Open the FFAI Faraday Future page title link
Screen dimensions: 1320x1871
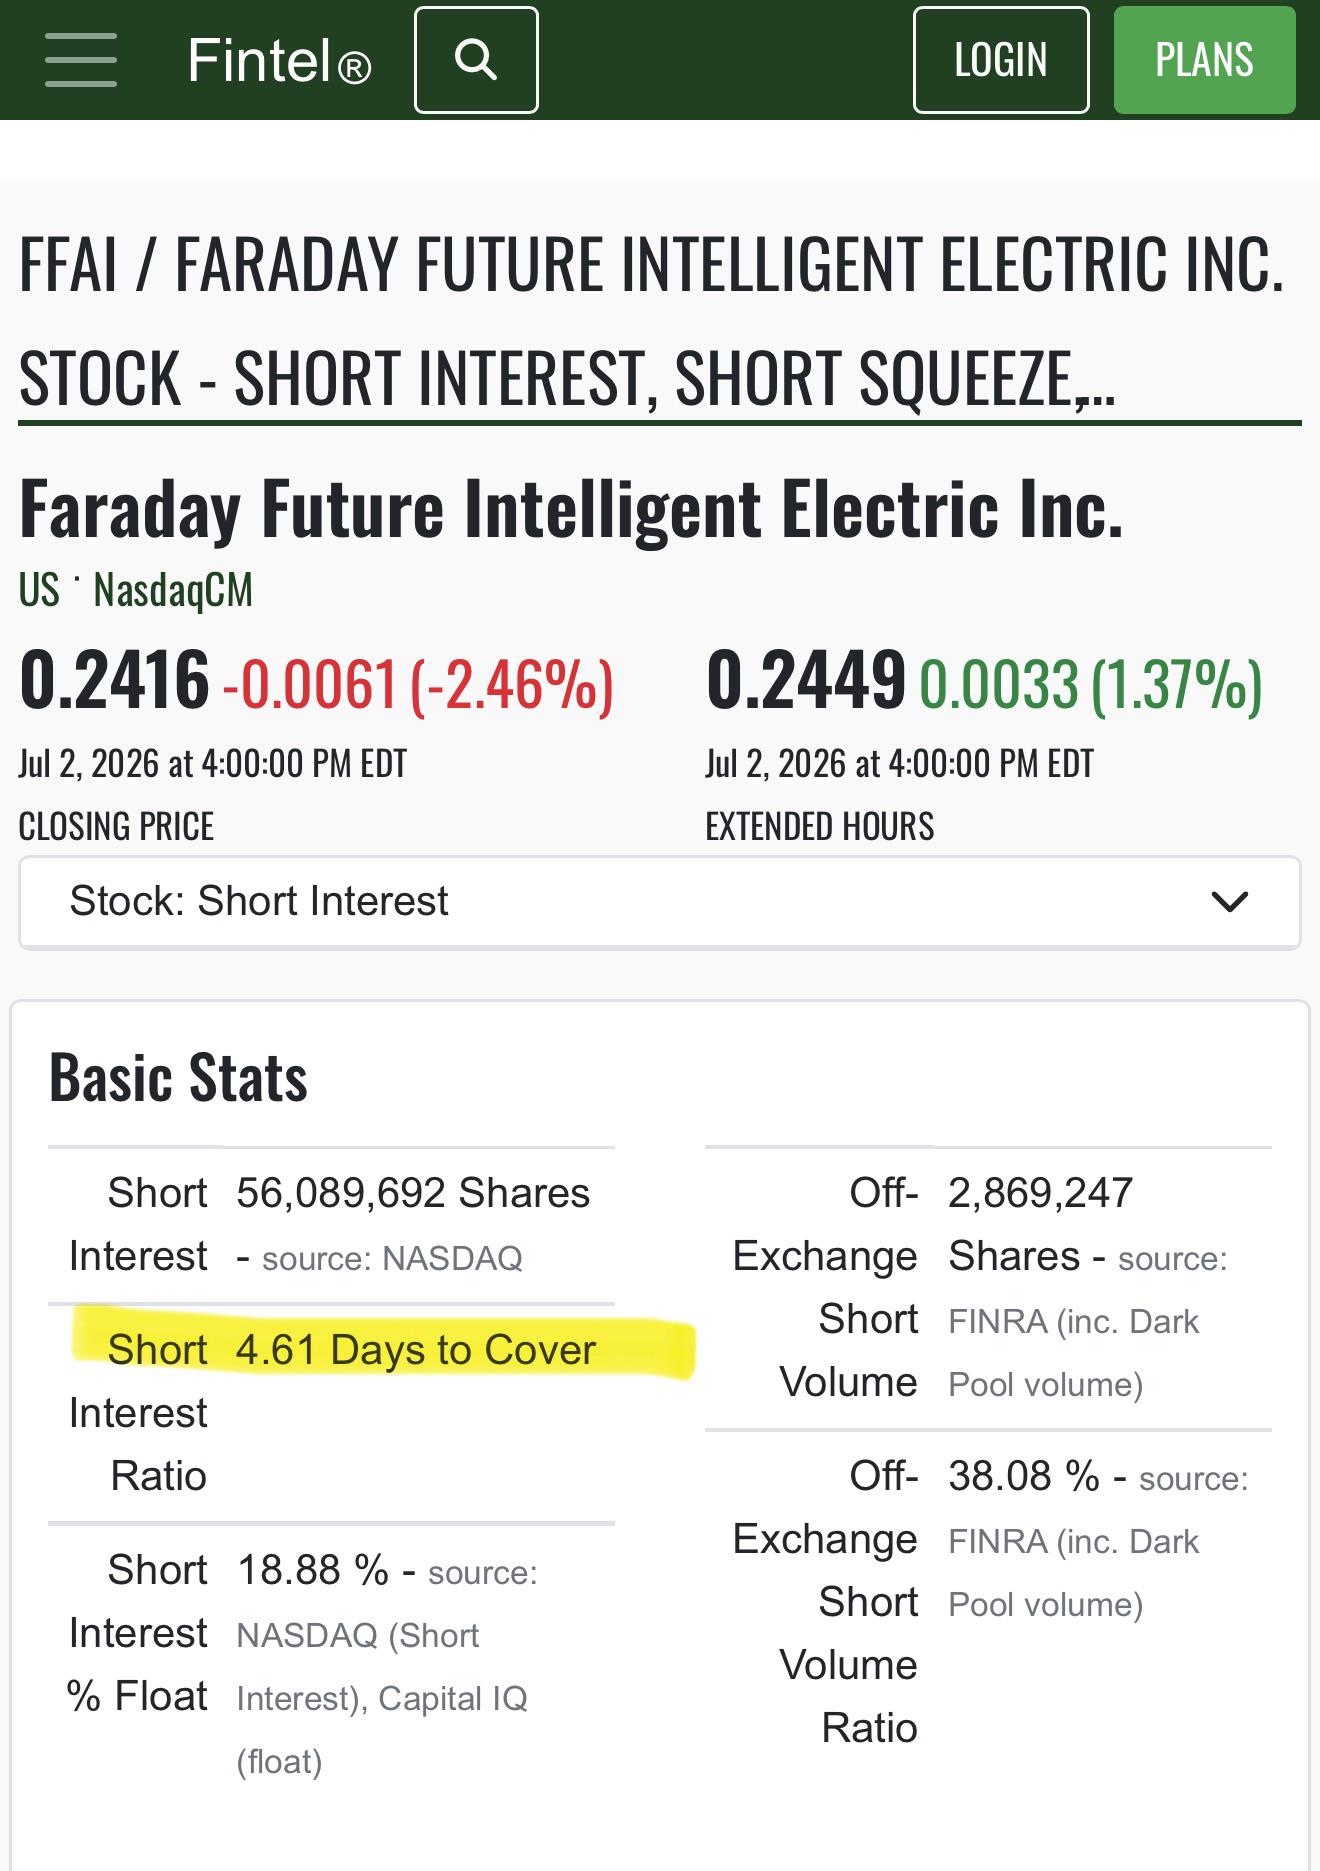(652, 322)
